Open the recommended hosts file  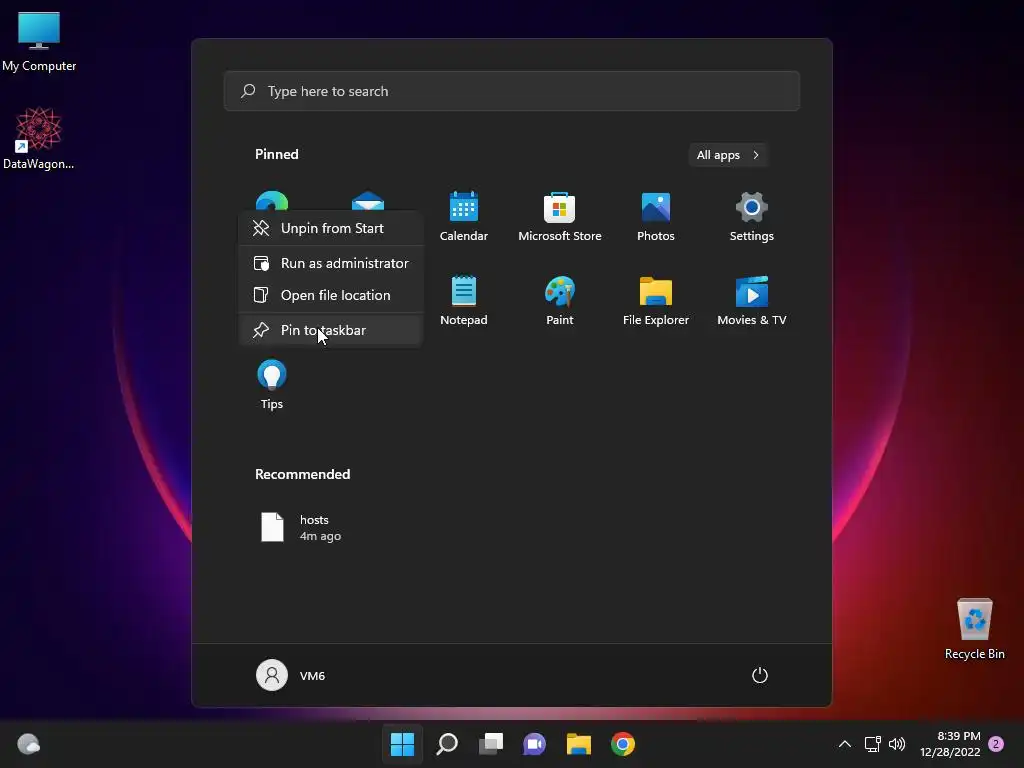click(301, 528)
